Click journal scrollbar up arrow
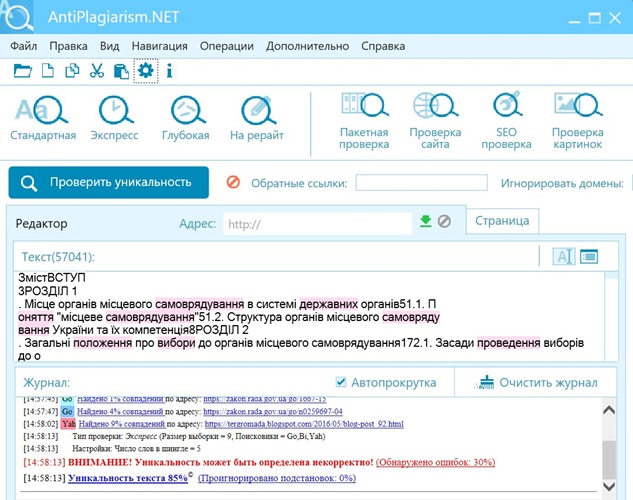 (x=609, y=410)
